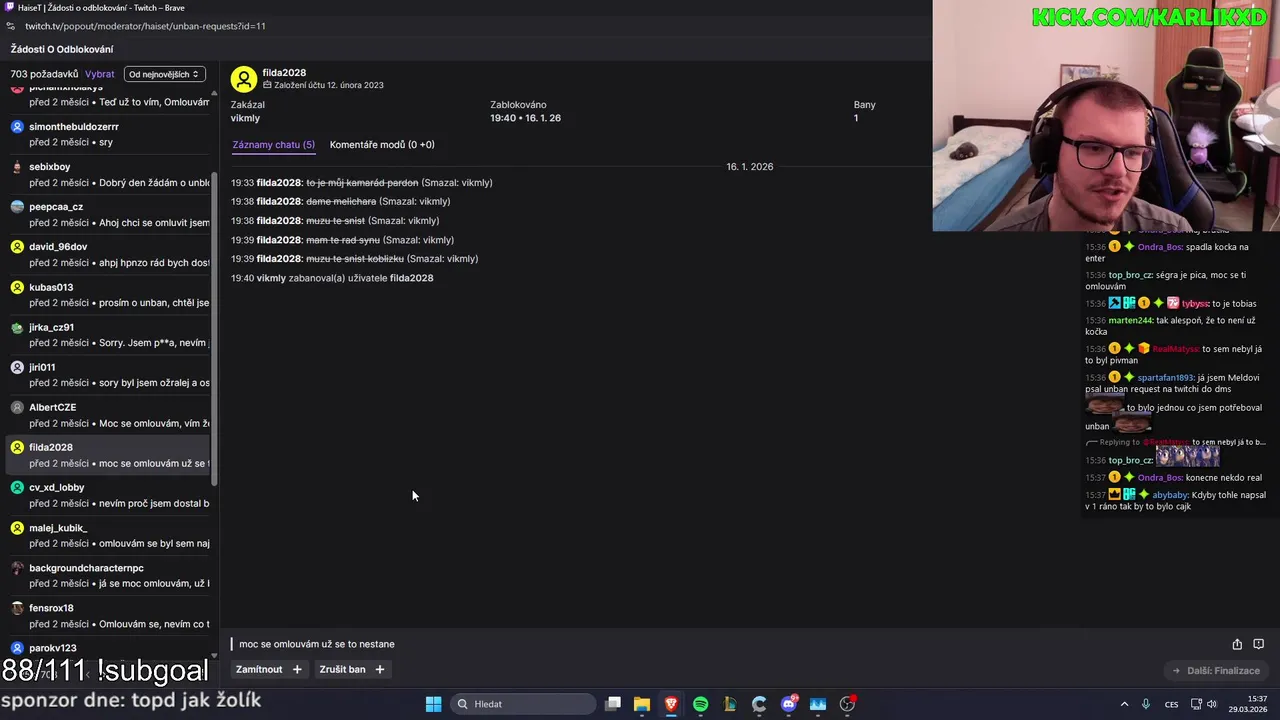Click Brave browser taskbar icon
Viewport: 1280px width, 720px height.
pos(671,704)
